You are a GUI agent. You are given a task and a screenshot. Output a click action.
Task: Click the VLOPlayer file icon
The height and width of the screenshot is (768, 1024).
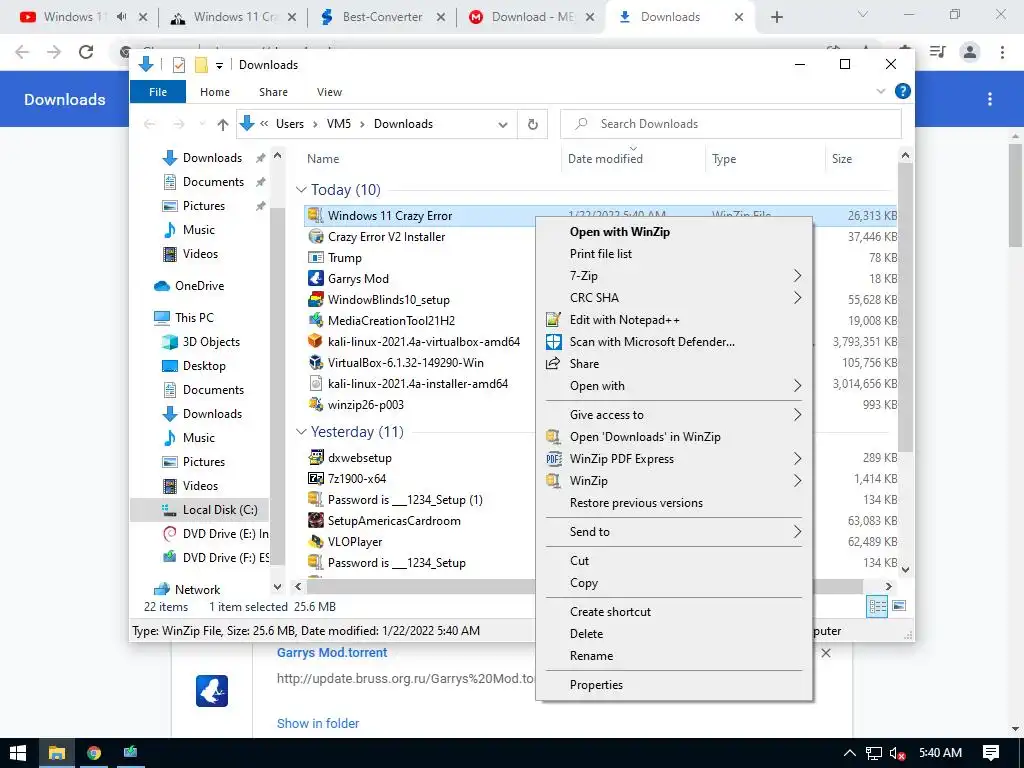pyautogui.click(x=315, y=541)
